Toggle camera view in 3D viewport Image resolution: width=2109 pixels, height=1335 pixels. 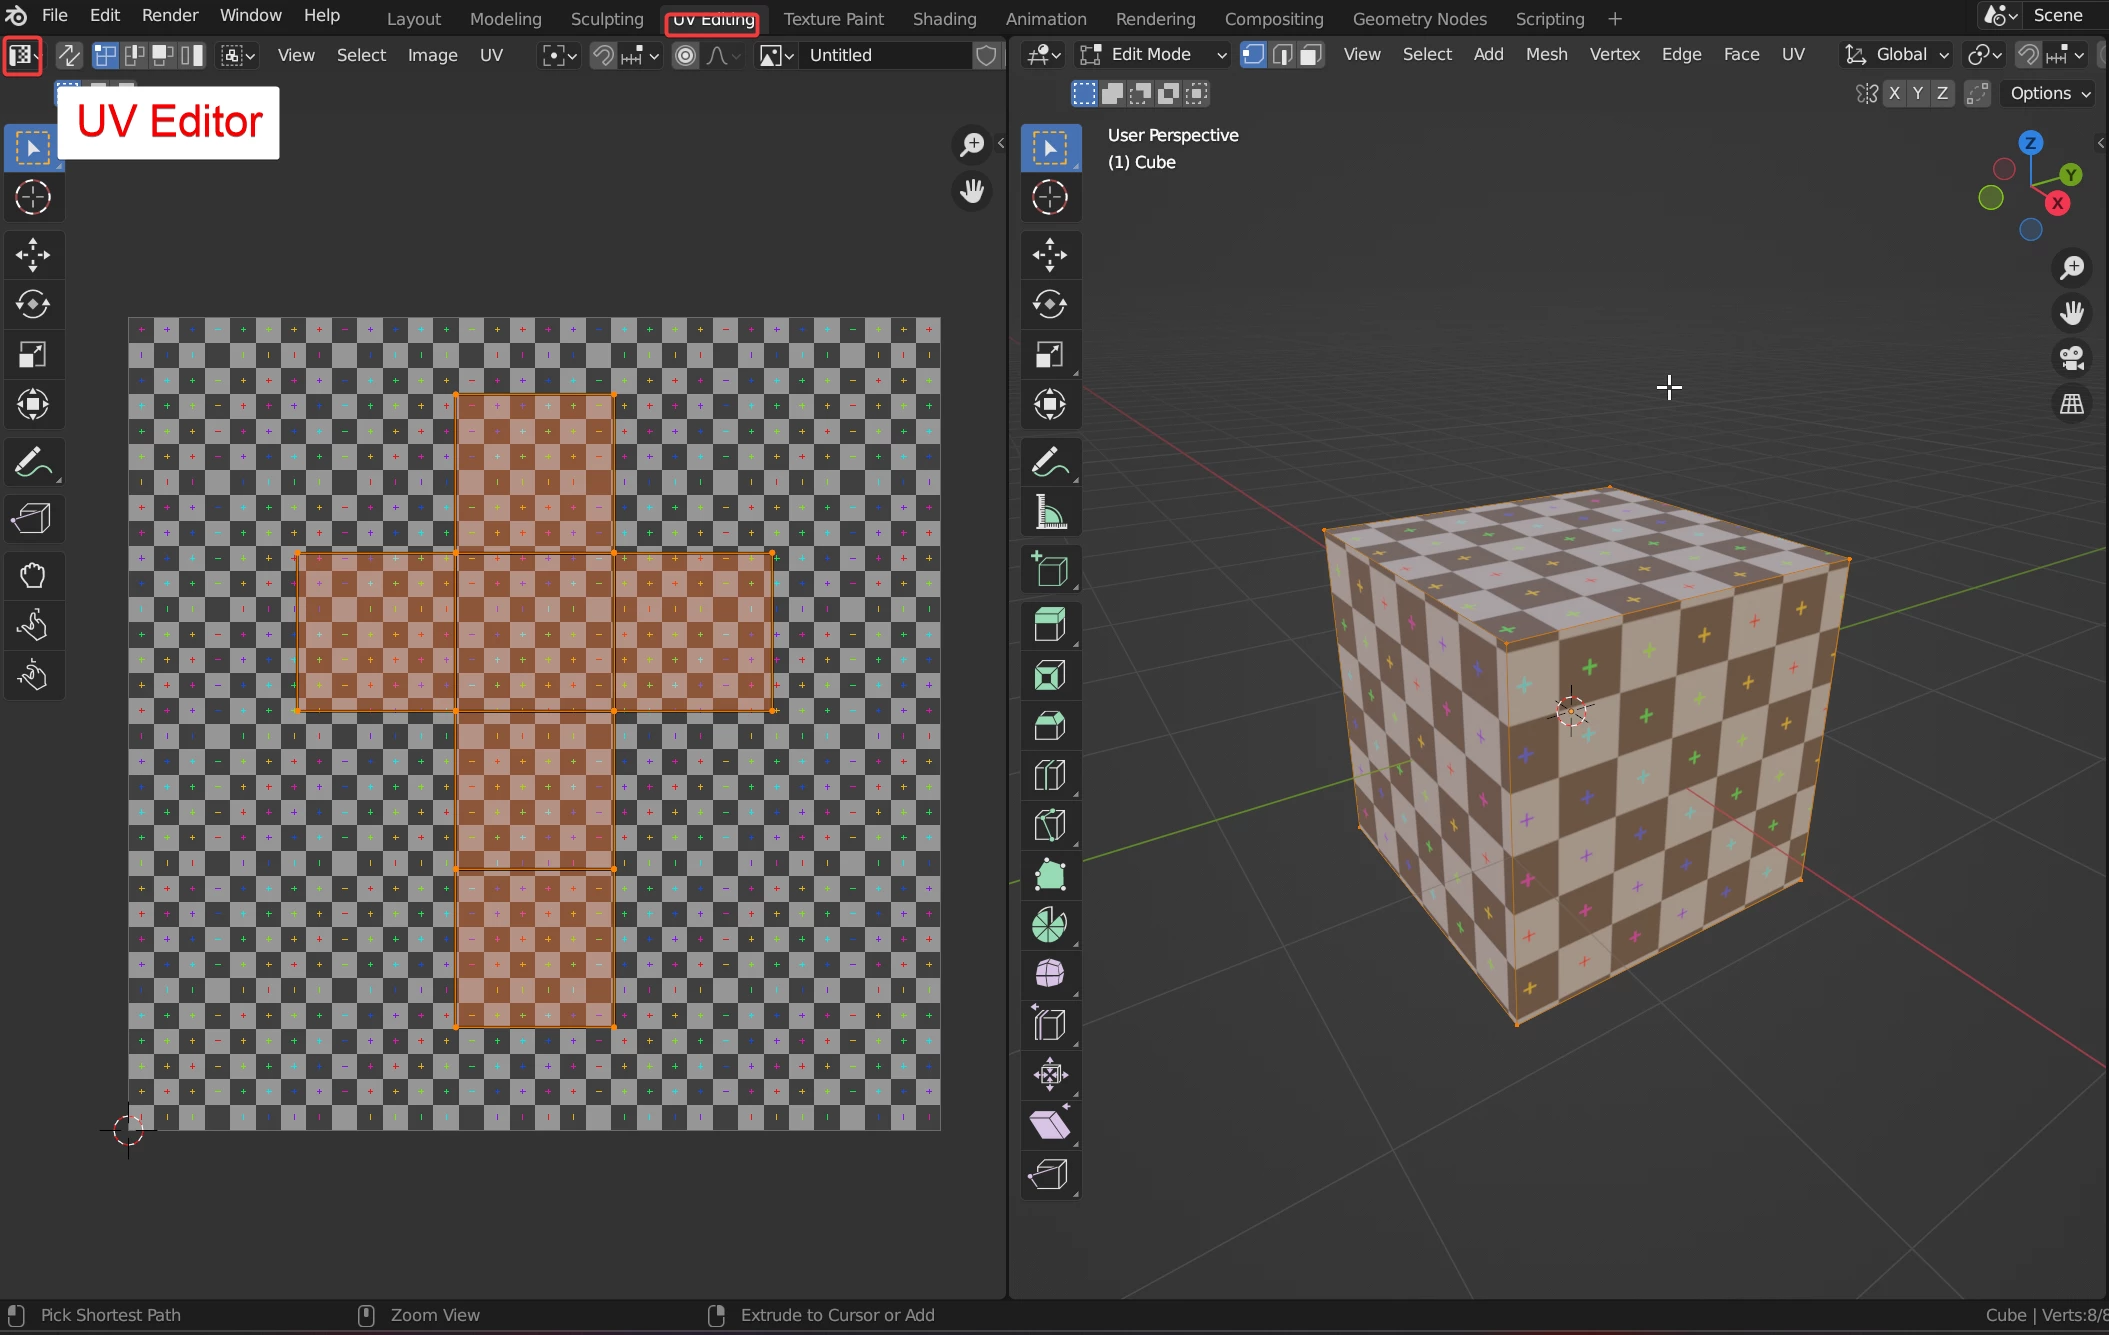tap(2072, 358)
